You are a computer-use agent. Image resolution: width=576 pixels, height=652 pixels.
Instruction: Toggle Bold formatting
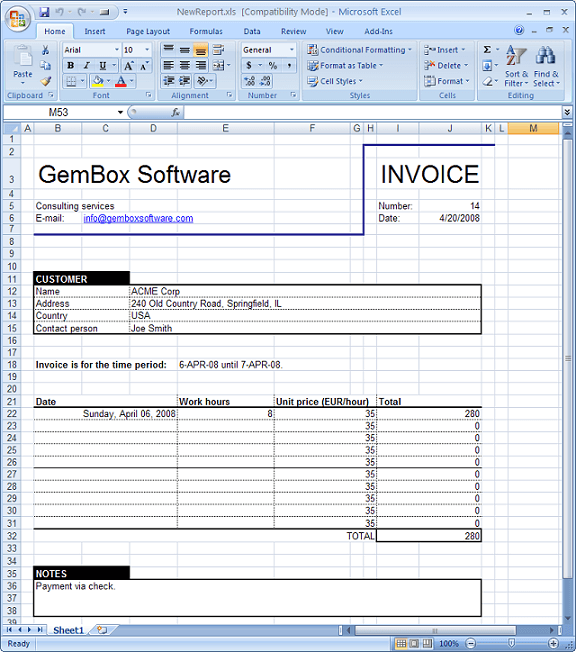point(71,65)
